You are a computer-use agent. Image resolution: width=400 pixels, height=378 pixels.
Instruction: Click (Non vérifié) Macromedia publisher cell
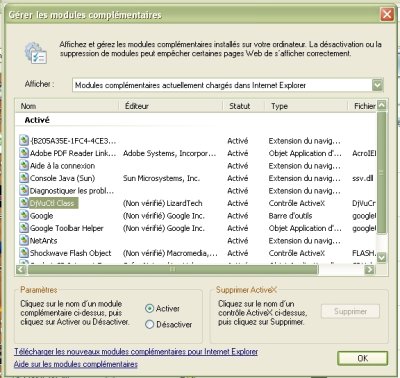170,253
